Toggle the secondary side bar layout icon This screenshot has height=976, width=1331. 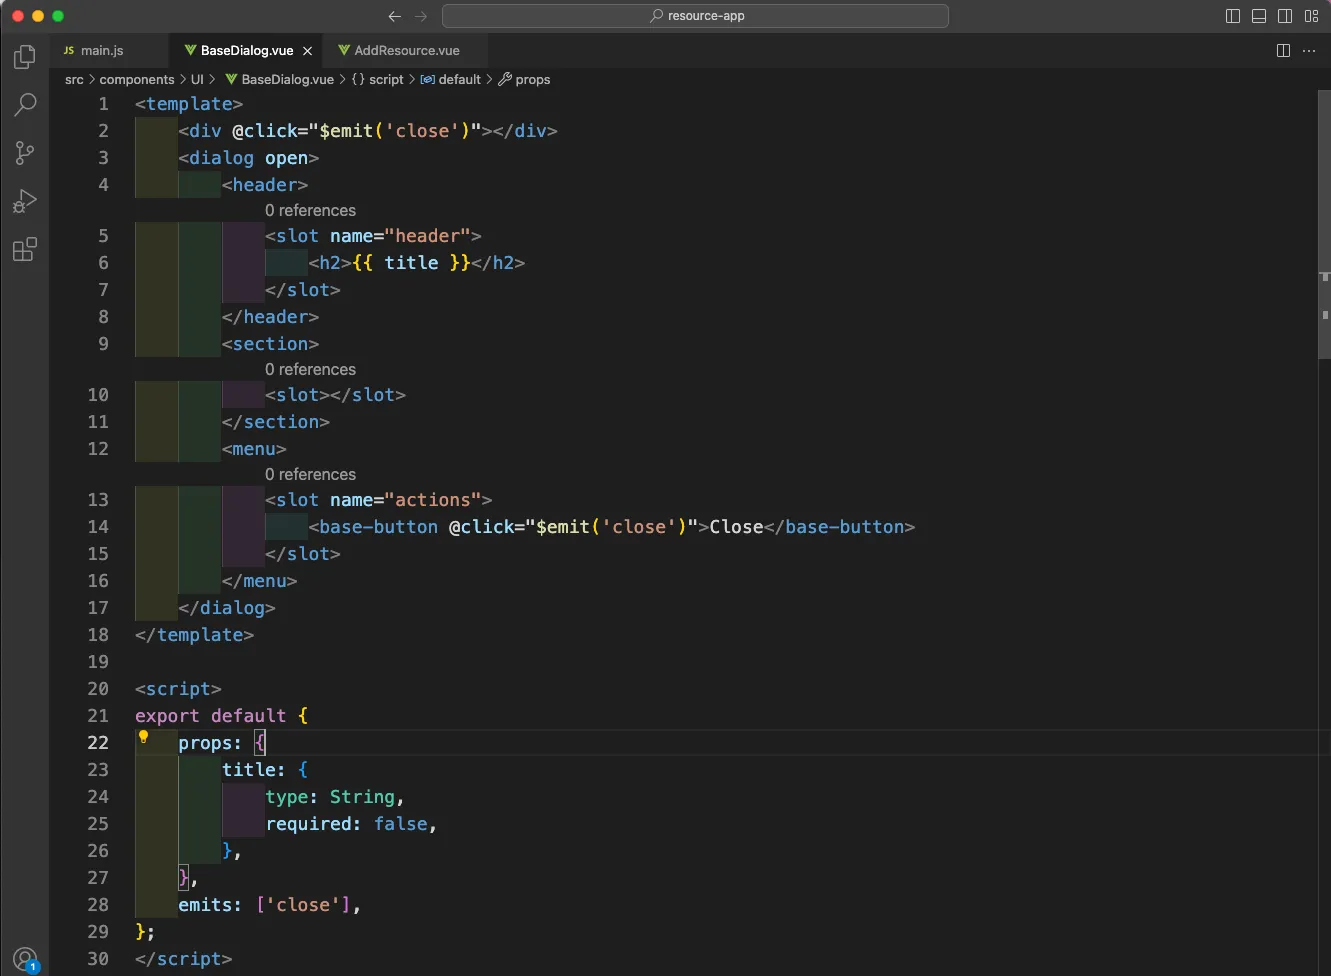[x=1285, y=16]
